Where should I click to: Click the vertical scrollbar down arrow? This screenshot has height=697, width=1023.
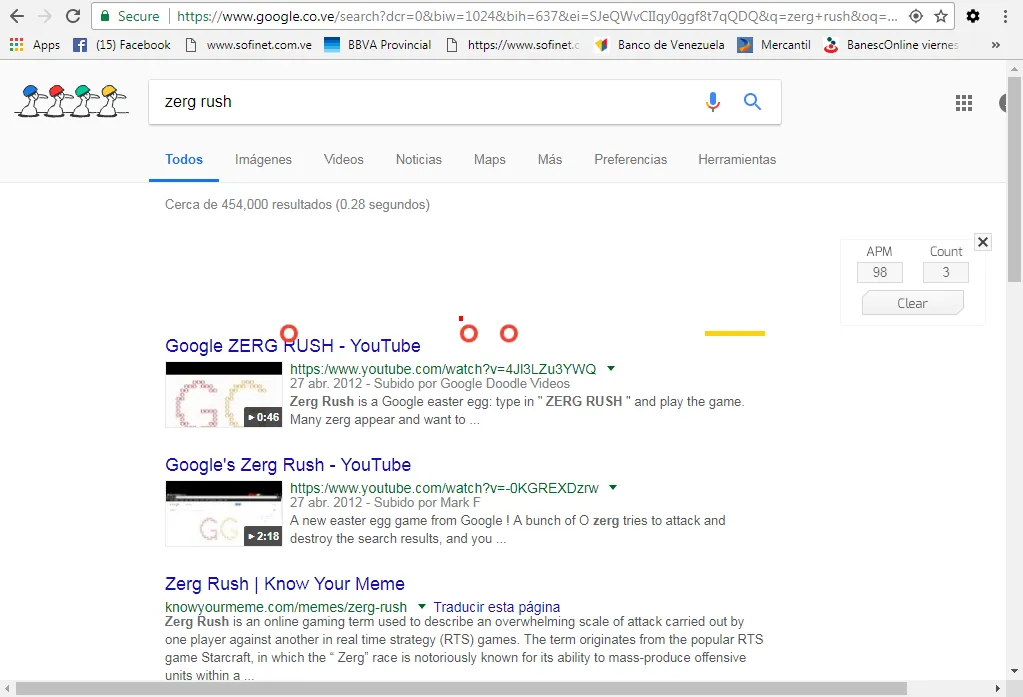point(1014,671)
